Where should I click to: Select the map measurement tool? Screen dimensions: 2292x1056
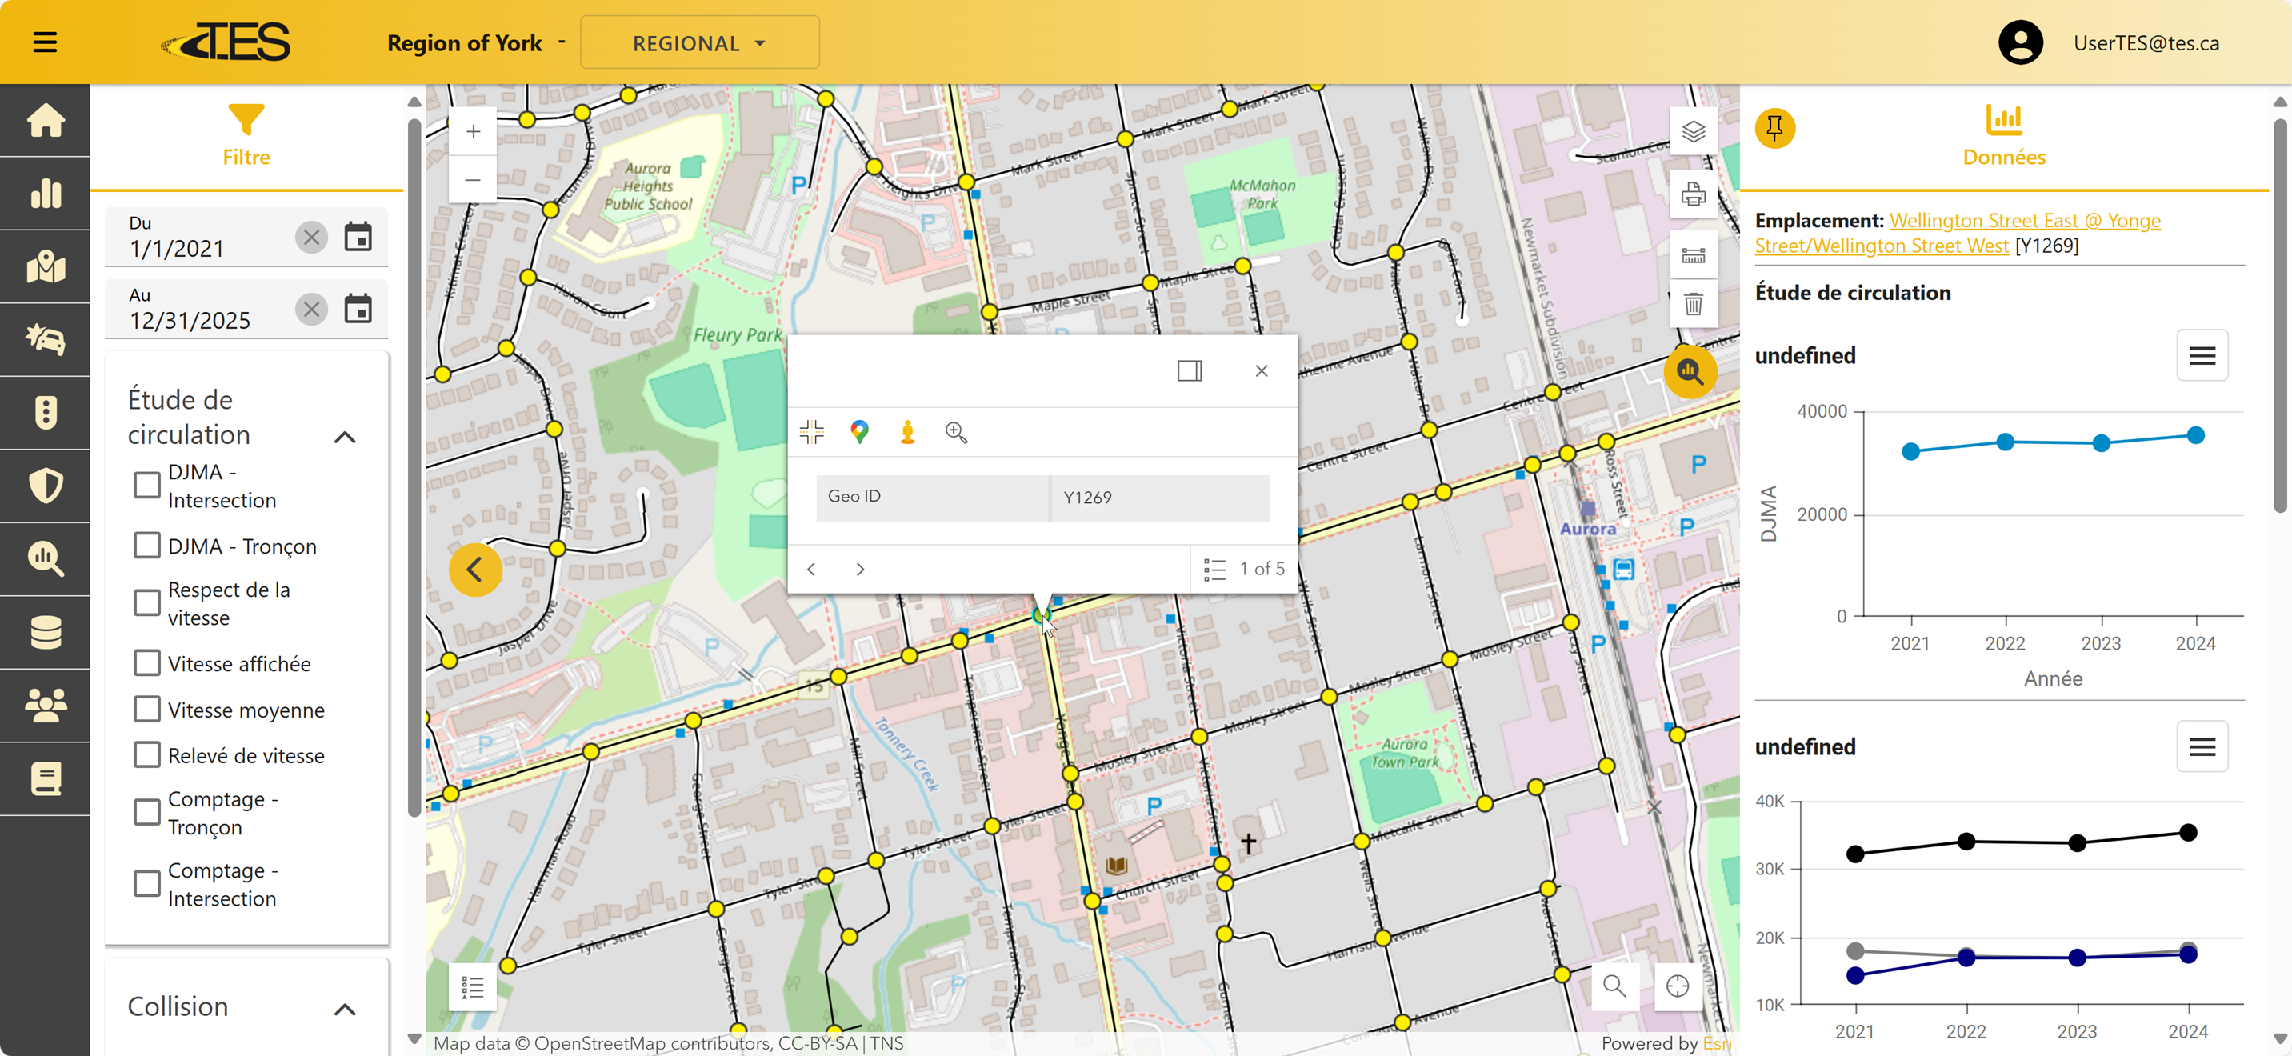pyautogui.click(x=1693, y=256)
